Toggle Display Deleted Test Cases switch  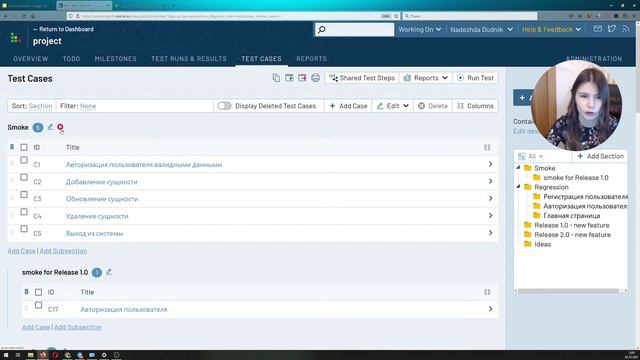point(224,106)
